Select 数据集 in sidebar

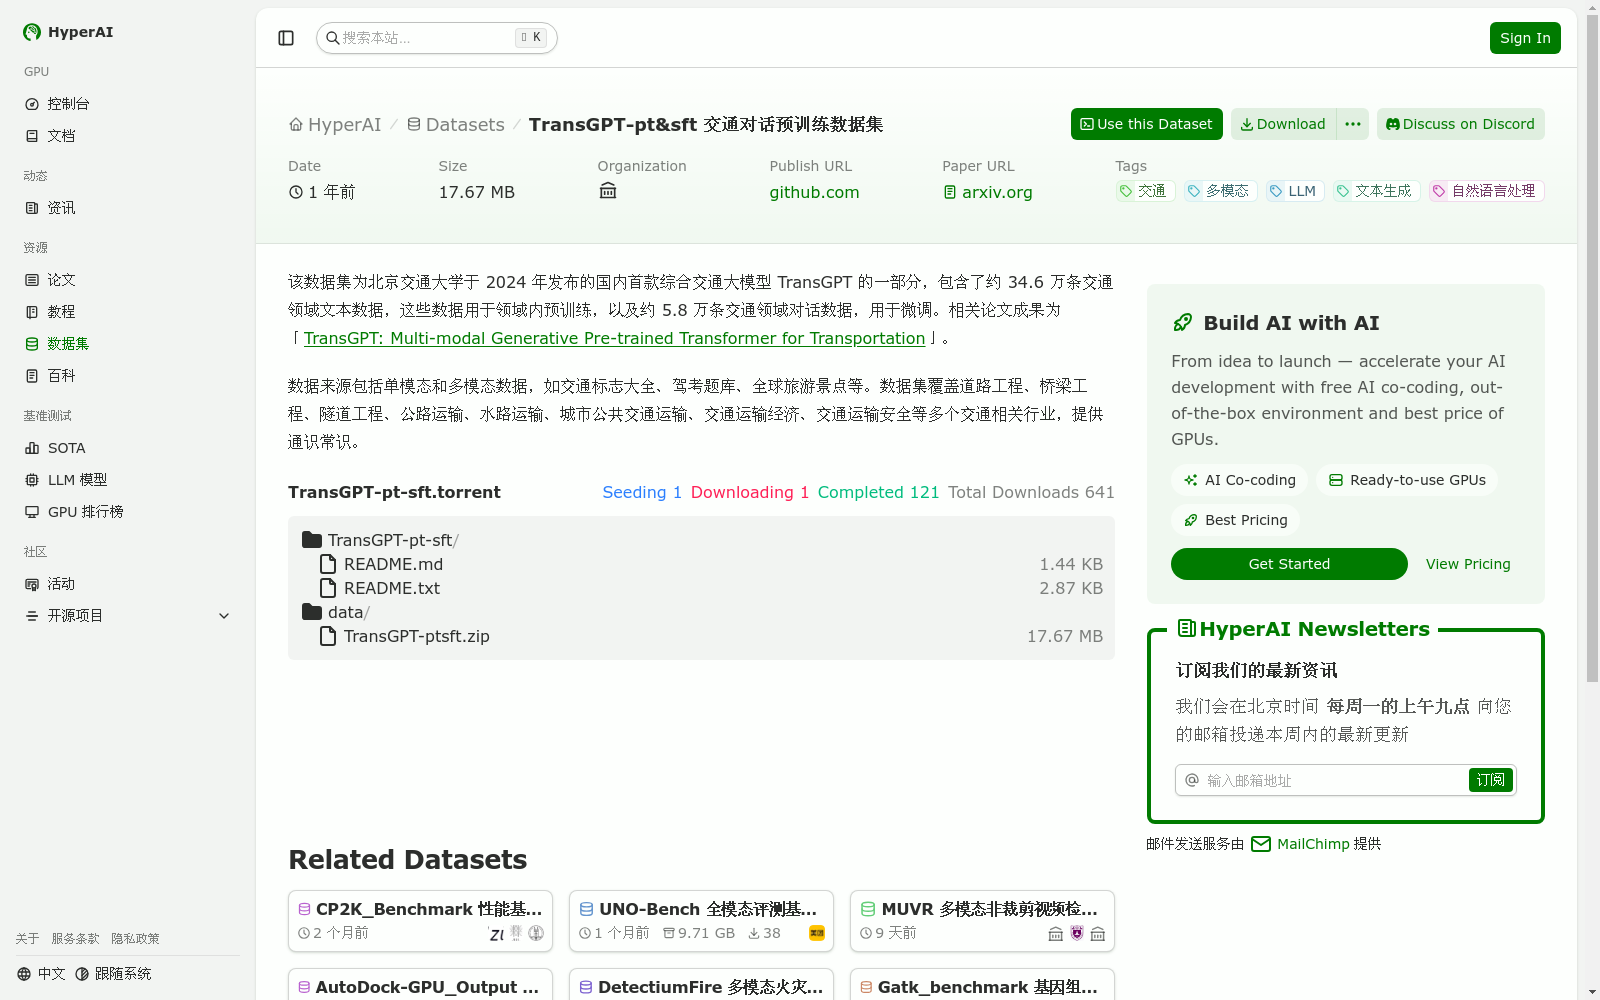(127, 344)
